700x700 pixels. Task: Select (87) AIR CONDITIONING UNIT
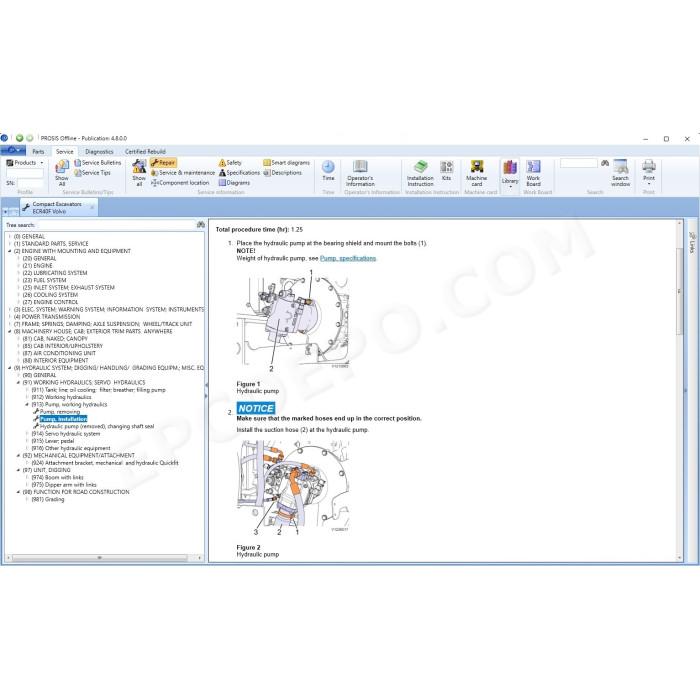click(x=59, y=353)
